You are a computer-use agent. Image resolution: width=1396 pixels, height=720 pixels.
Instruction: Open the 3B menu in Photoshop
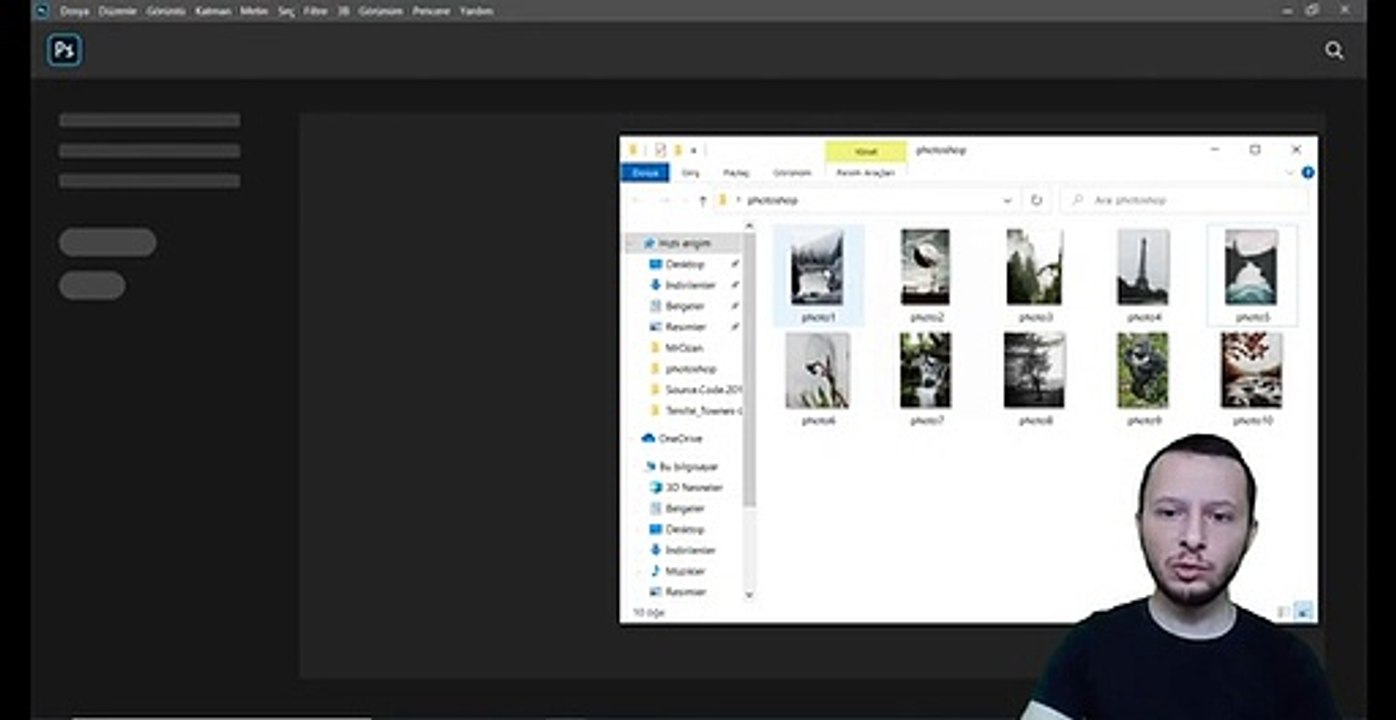pos(343,11)
